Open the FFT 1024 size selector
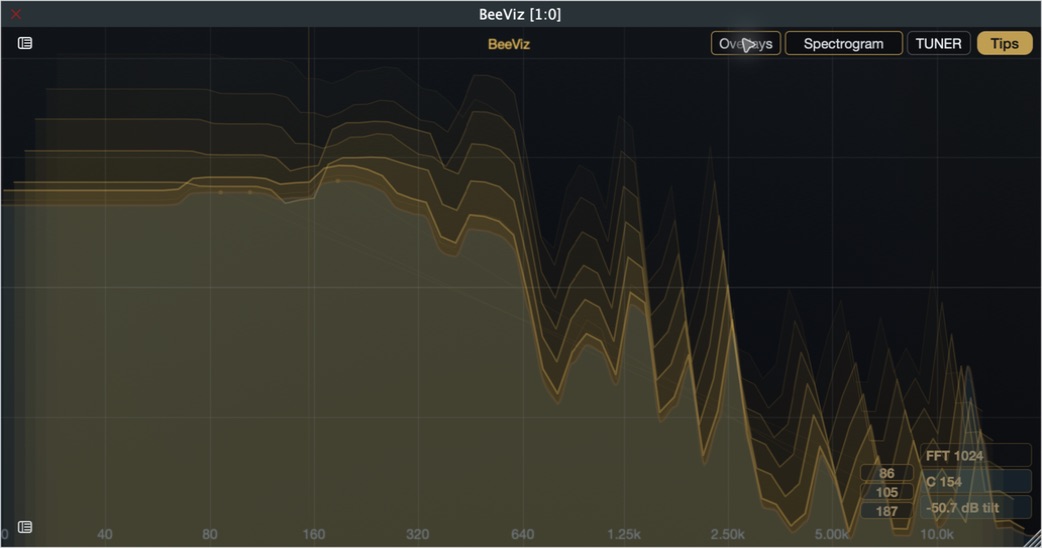Screen dimensions: 1042x548 point(976,456)
